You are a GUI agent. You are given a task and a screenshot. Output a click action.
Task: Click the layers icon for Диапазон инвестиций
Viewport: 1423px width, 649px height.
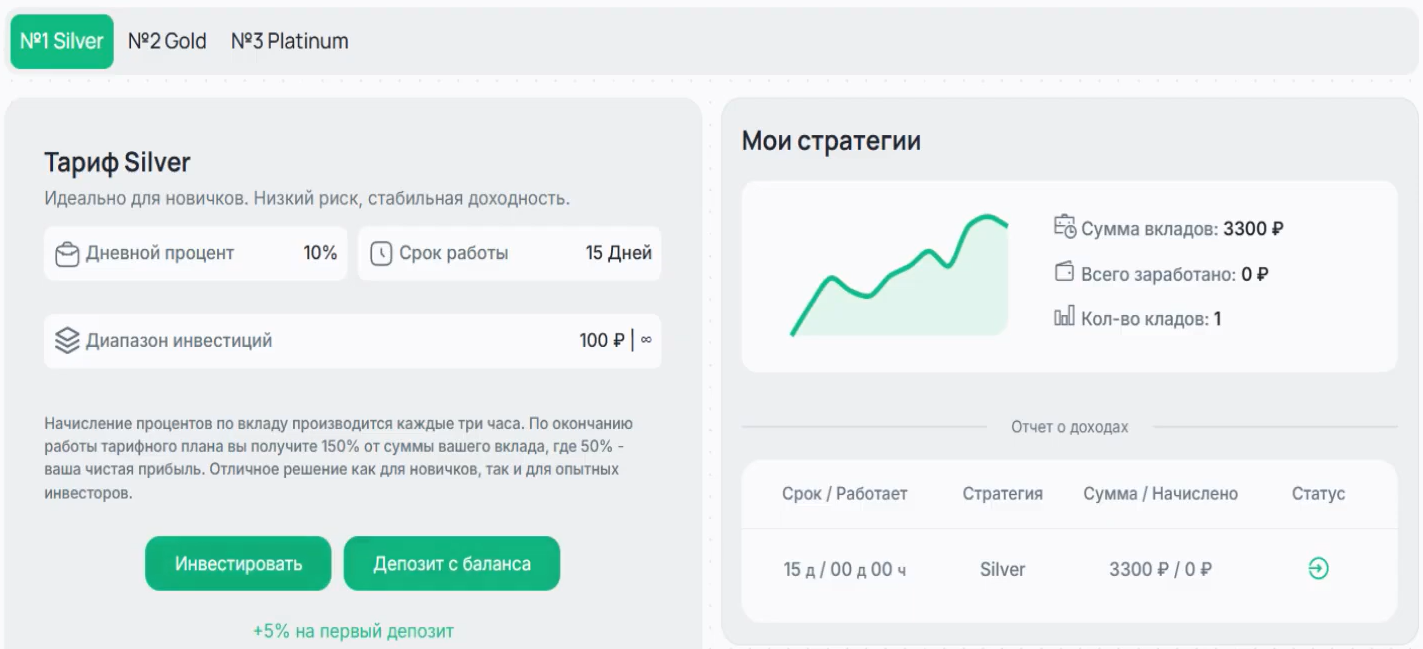(67, 341)
